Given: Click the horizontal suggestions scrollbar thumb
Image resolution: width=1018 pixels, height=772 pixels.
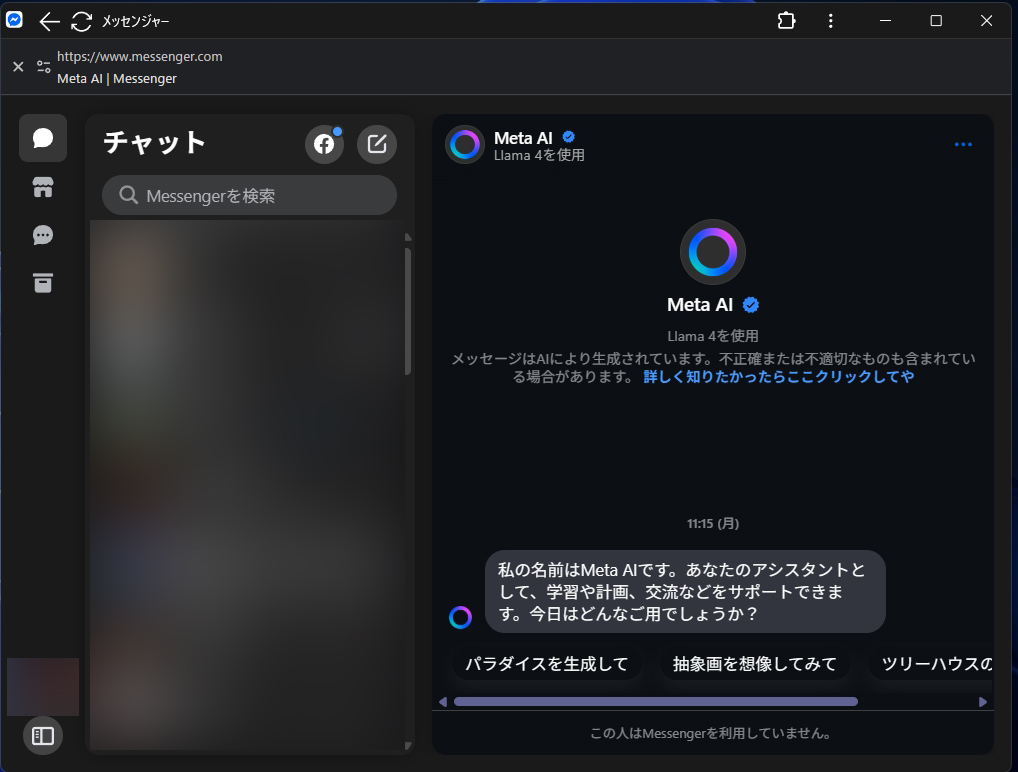Looking at the screenshot, I should (656, 702).
